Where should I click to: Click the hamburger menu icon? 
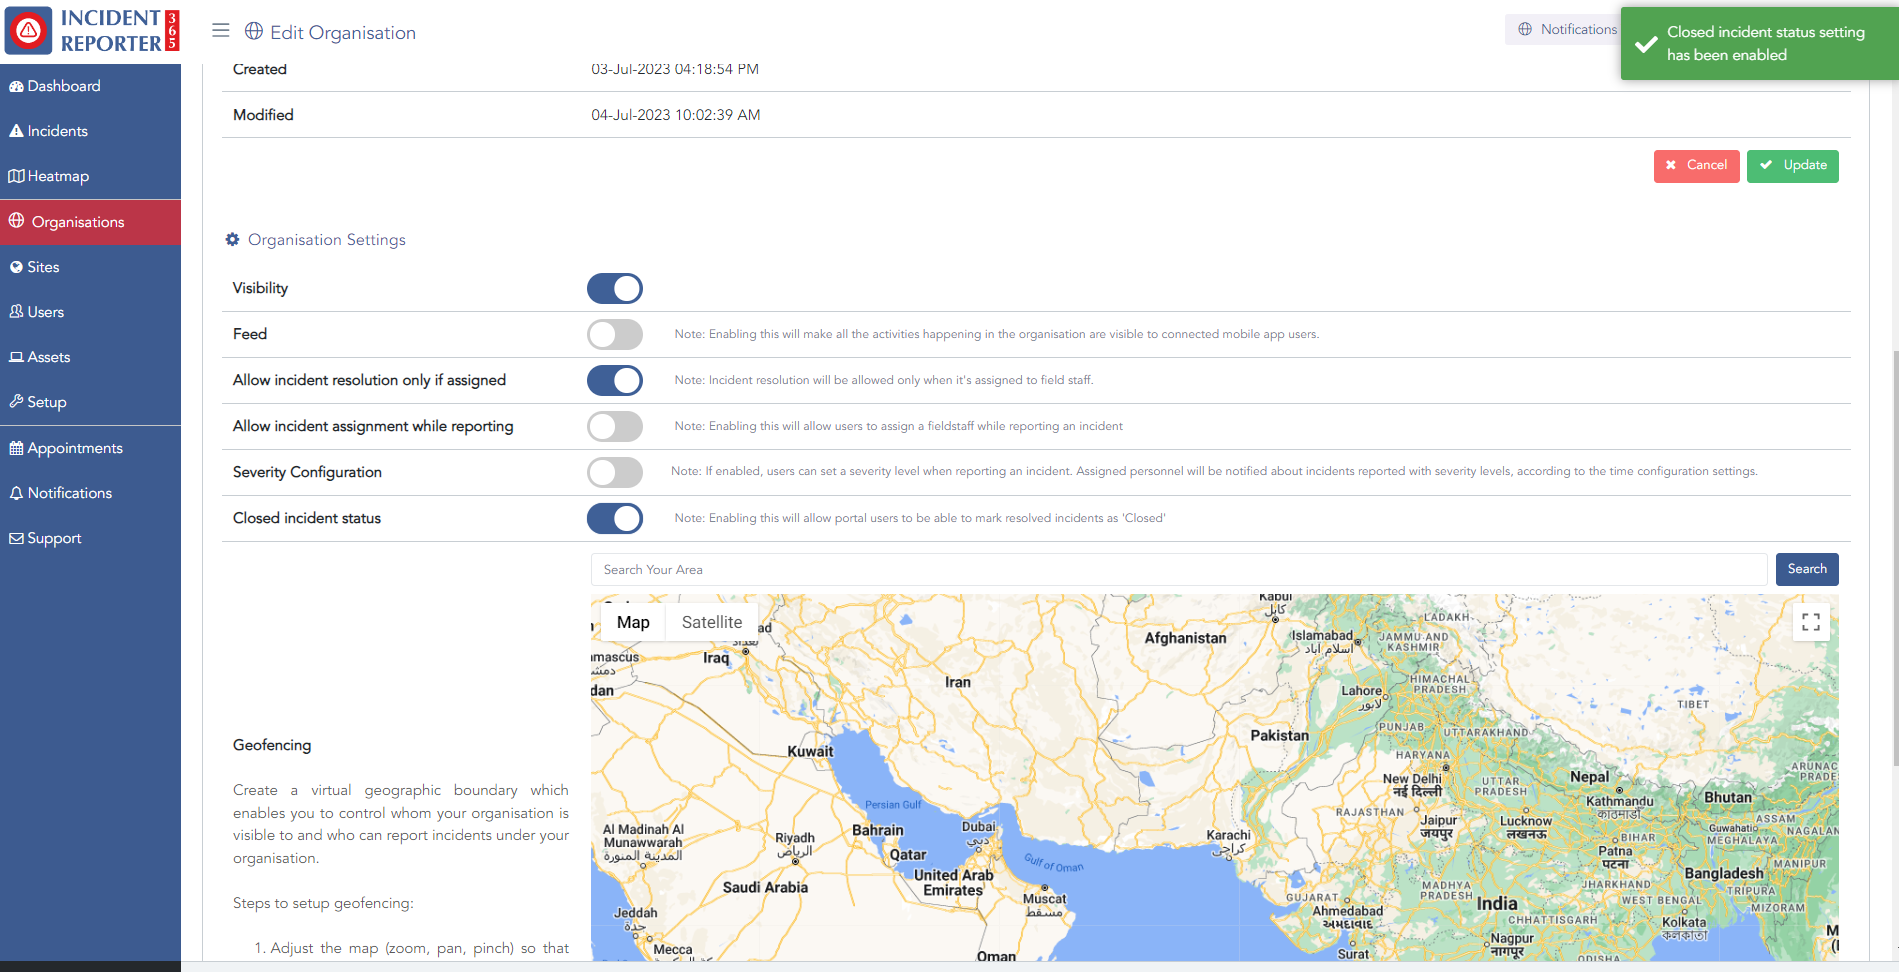coord(221,31)
